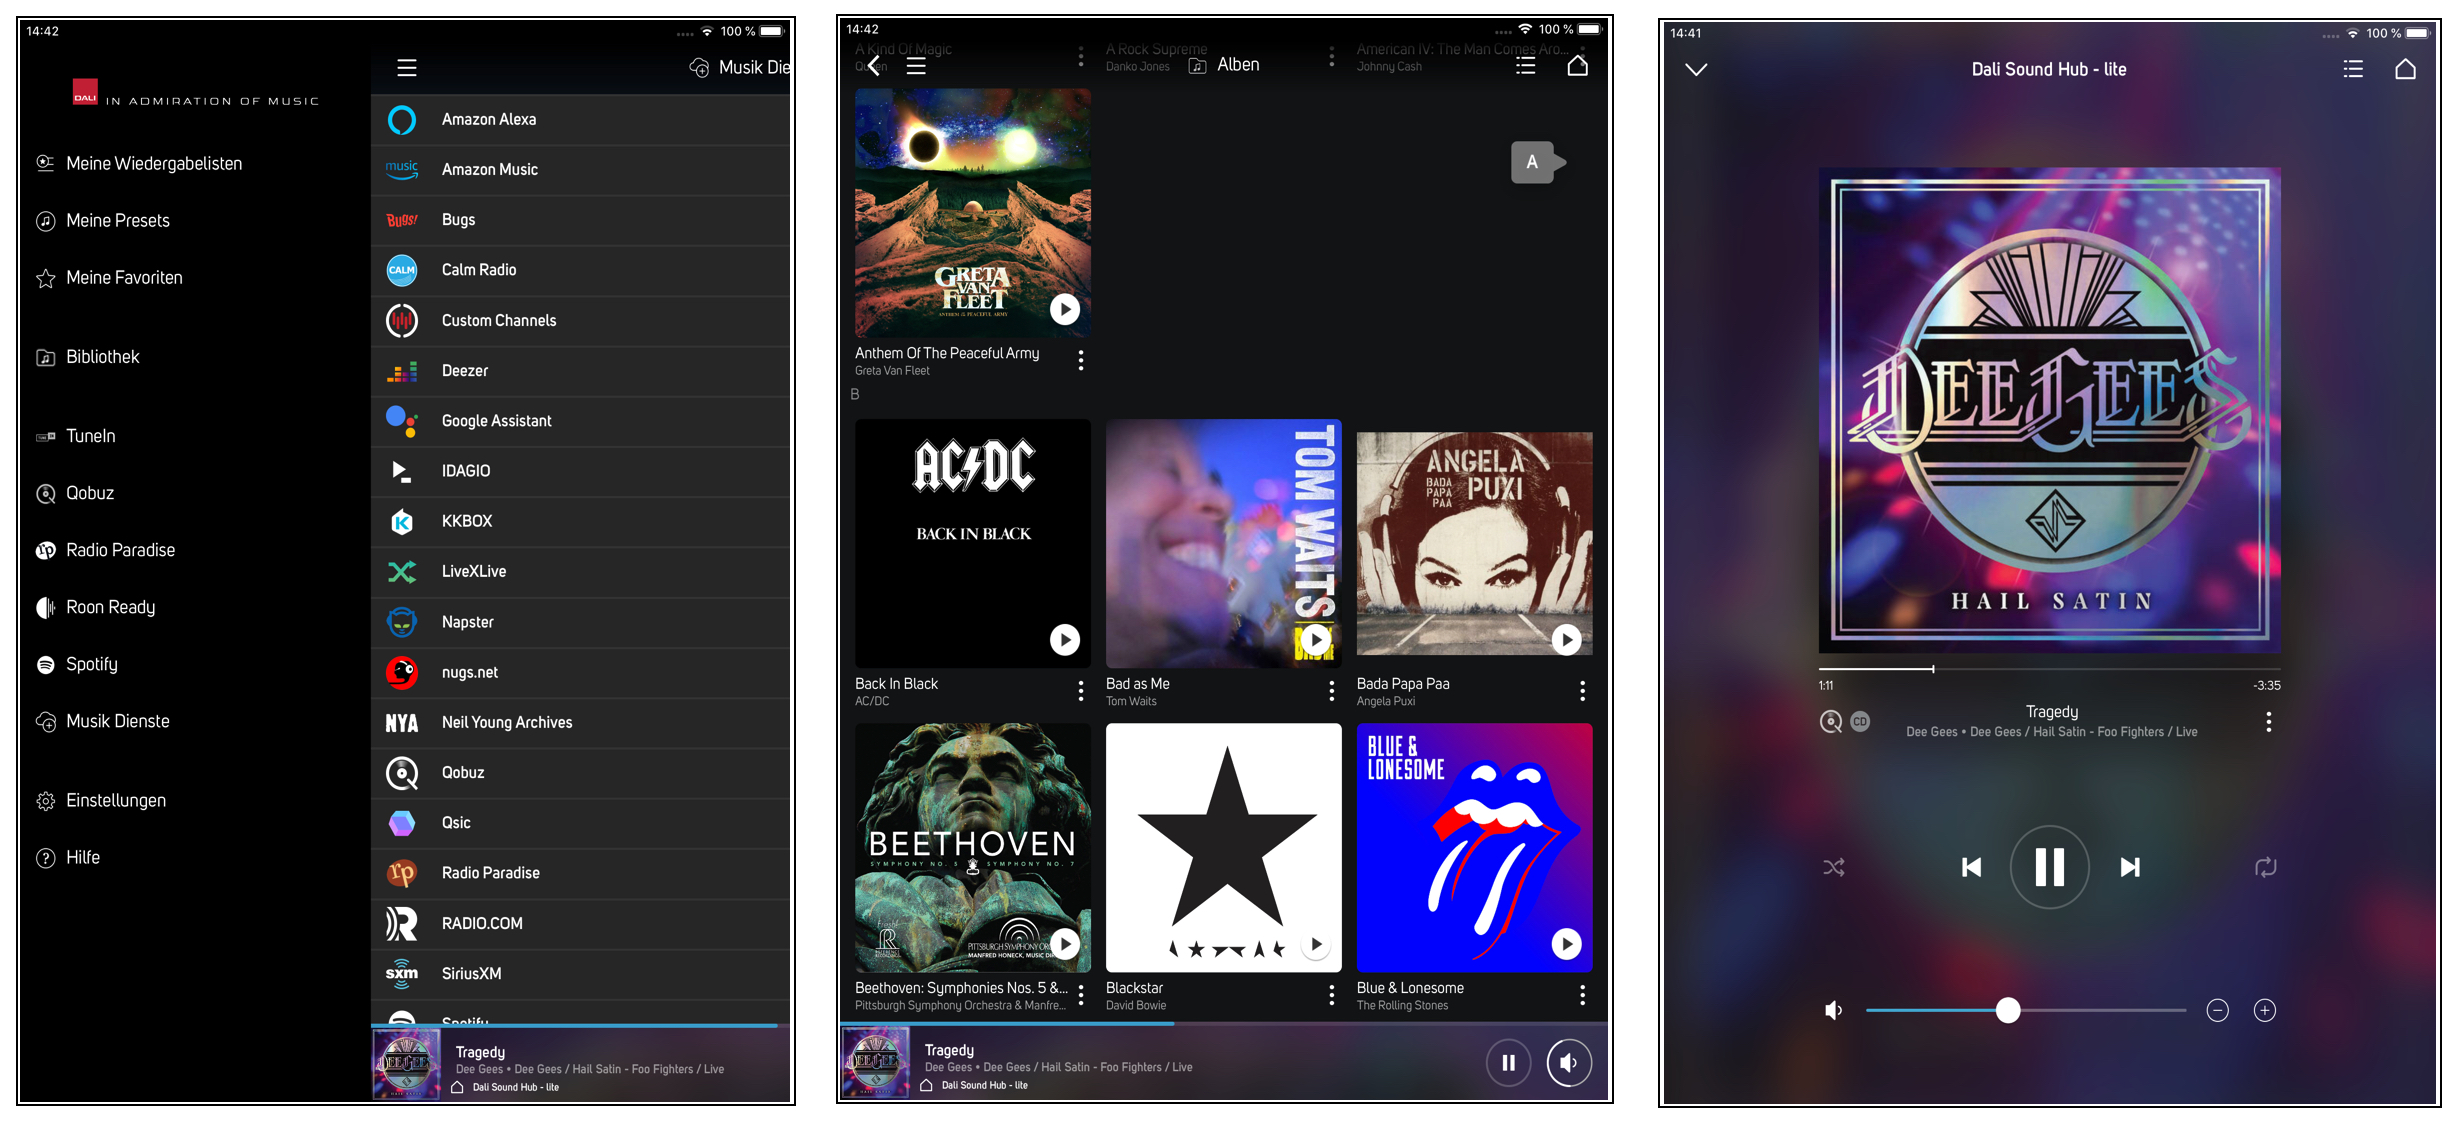Open player home icon in Alben screen
This screenshot has width=2458, height=1124.
click(1577, 66)
